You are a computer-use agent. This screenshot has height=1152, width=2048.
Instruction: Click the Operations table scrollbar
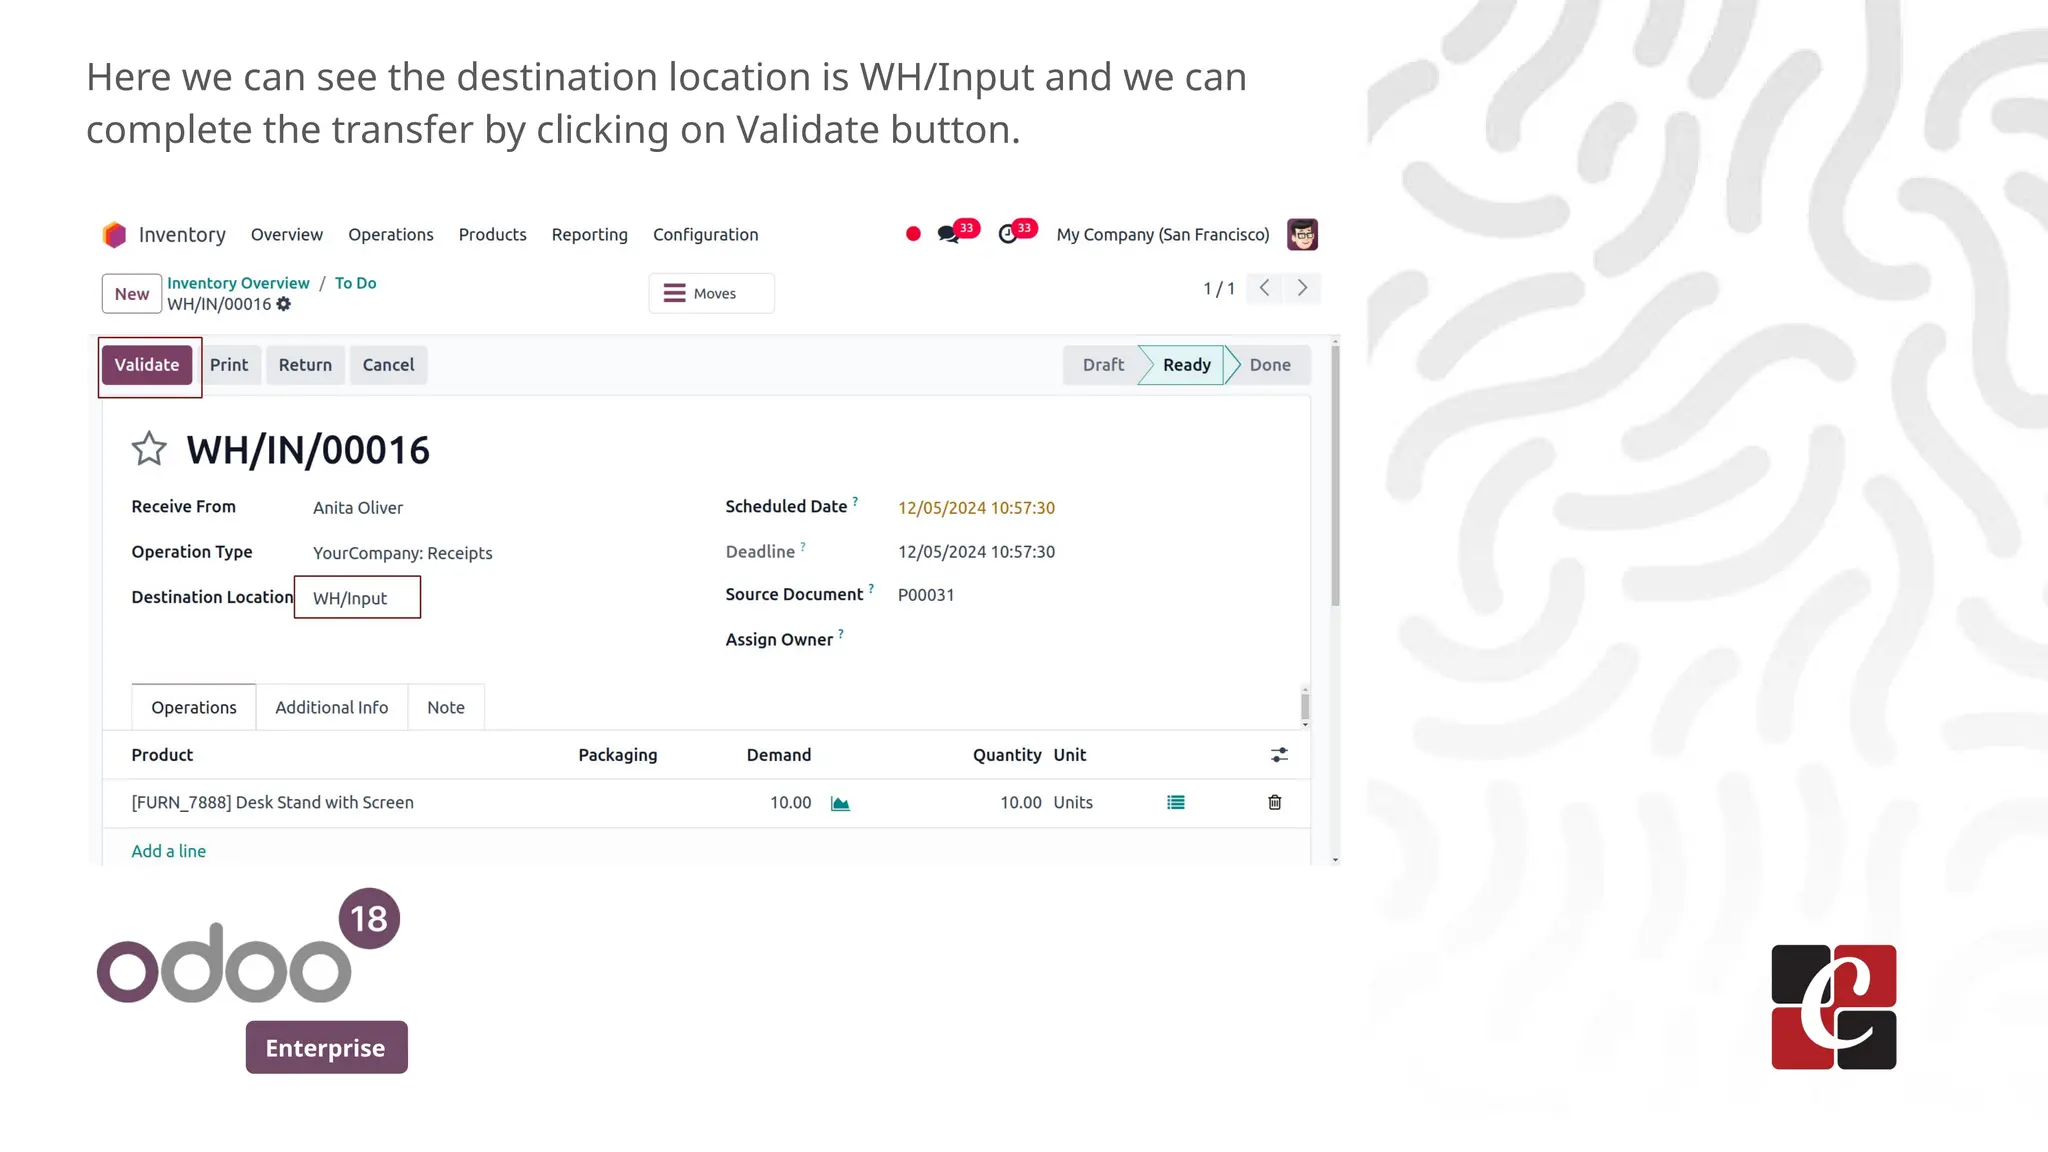(1305, 706)
